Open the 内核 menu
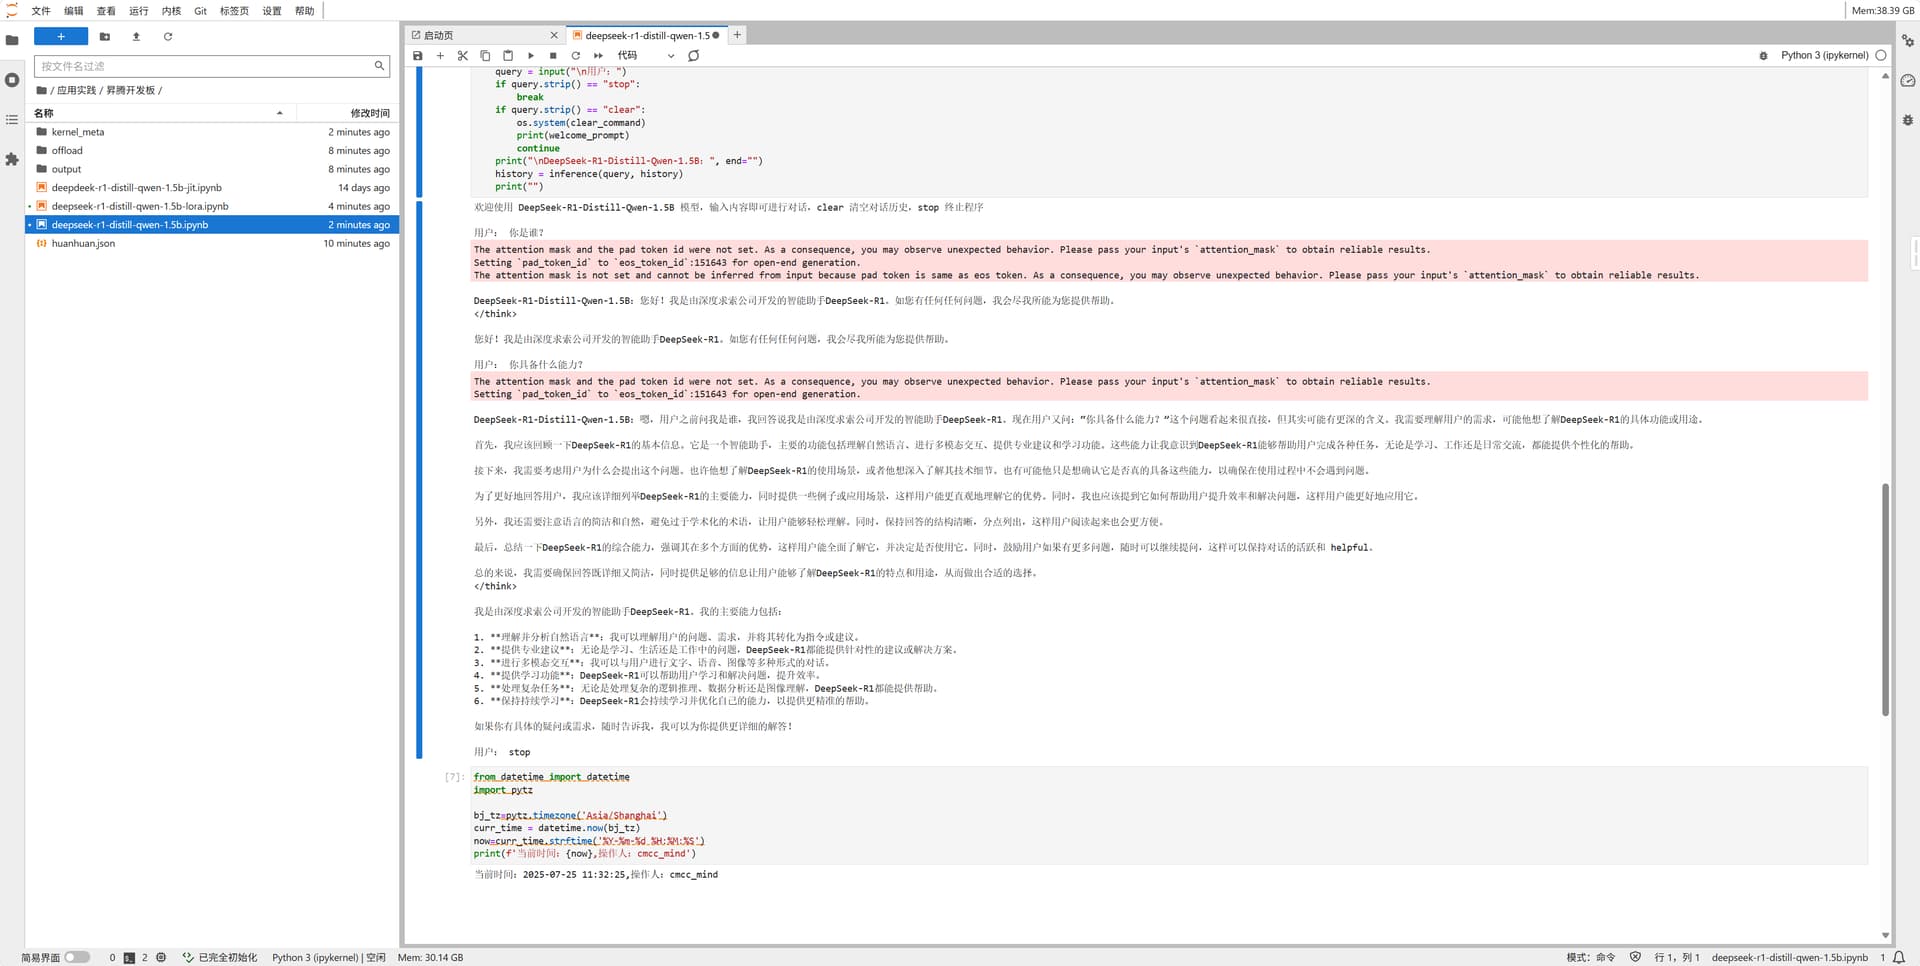The image size is (1920, 966). coord(171,11)
